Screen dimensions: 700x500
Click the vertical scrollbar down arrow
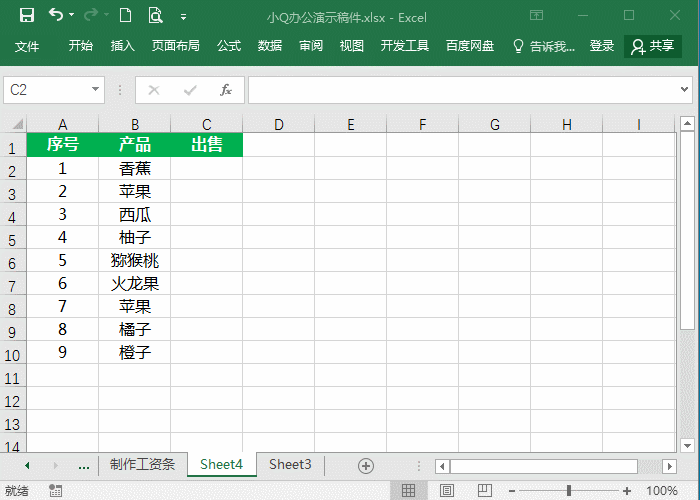click(x=687, y=445)
